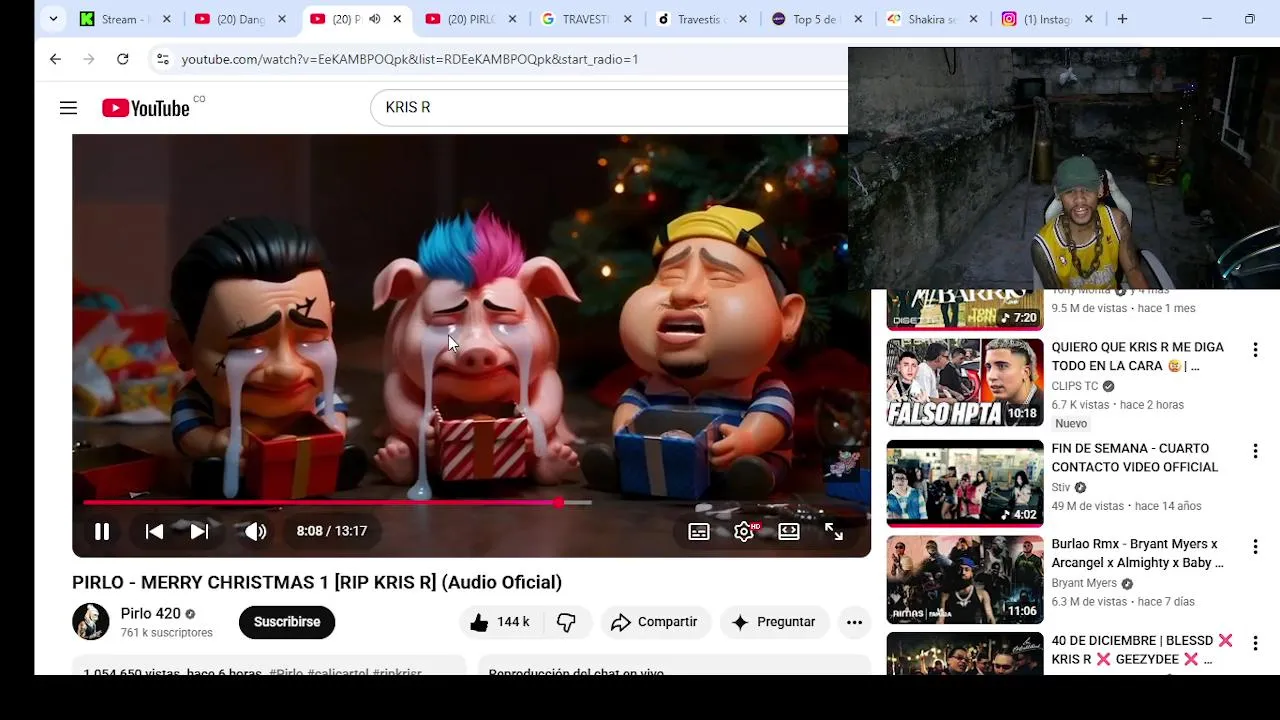The image size is (1280, 720).
Task: Share the video with Compartir button
Action: (655, 622)
